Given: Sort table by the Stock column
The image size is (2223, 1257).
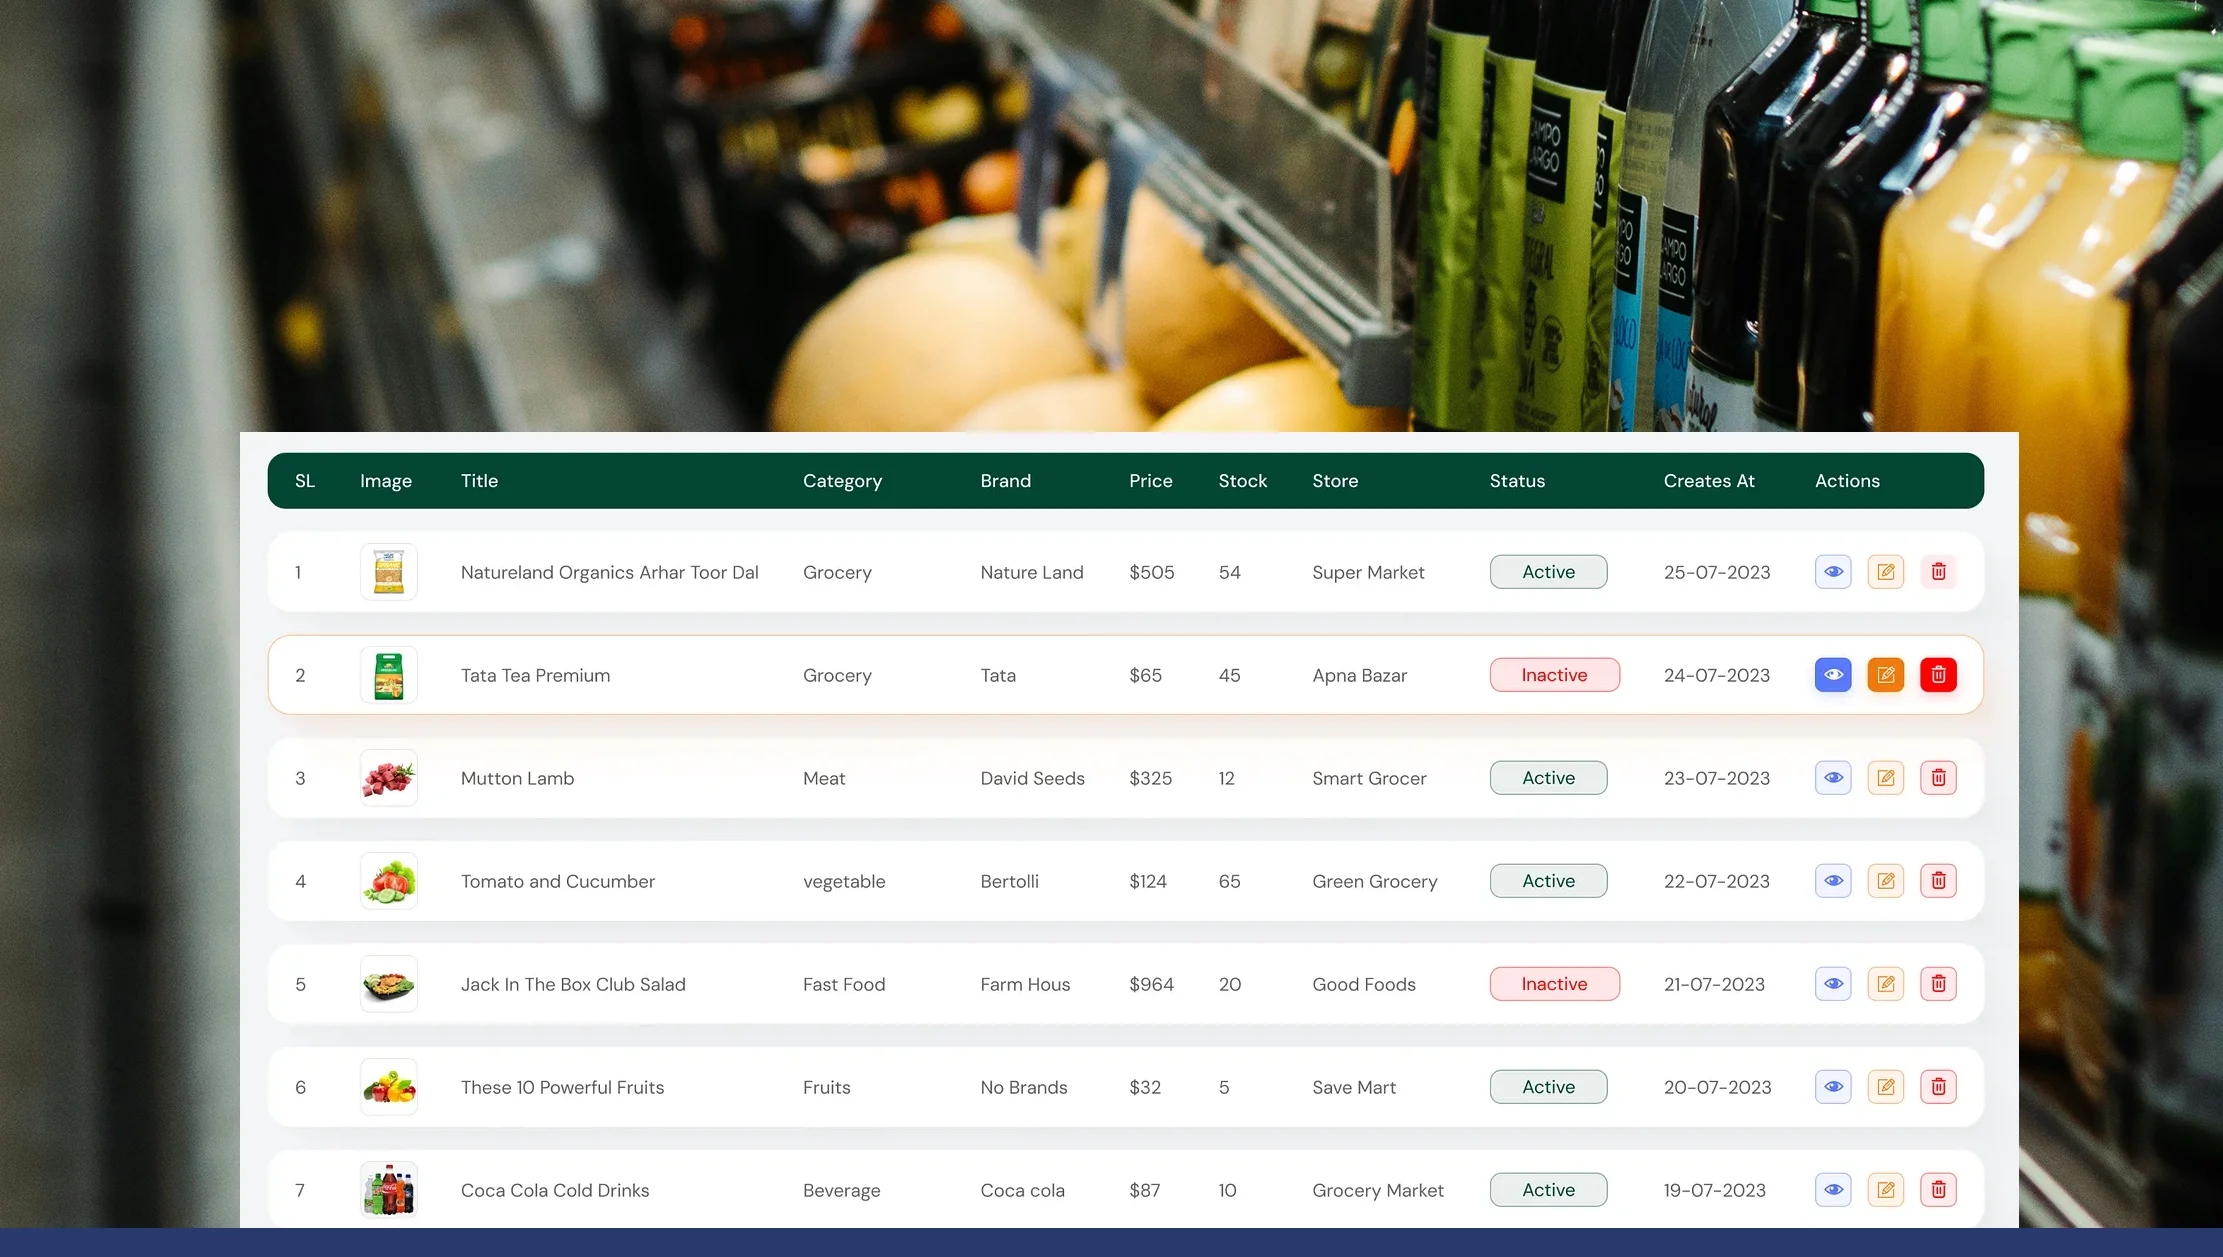Looking at the screenshot, I should tap(1242, 480).
